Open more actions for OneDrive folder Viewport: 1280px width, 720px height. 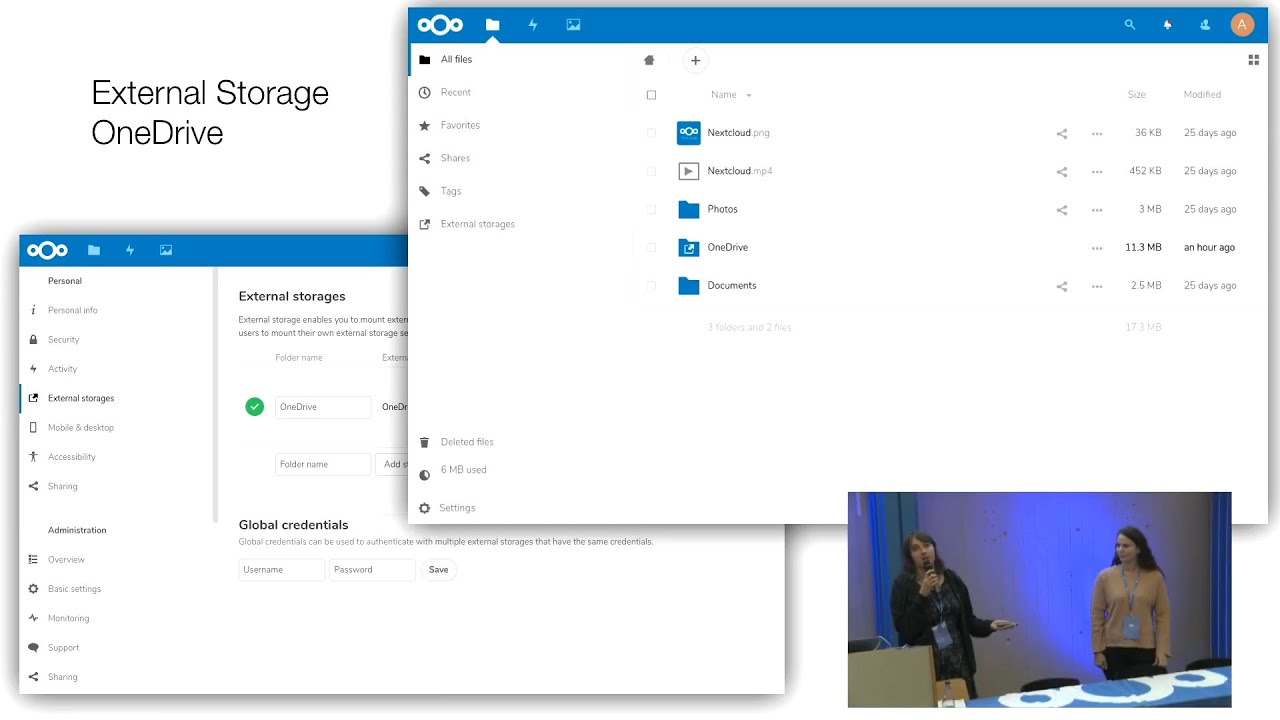pos(1097,248)
